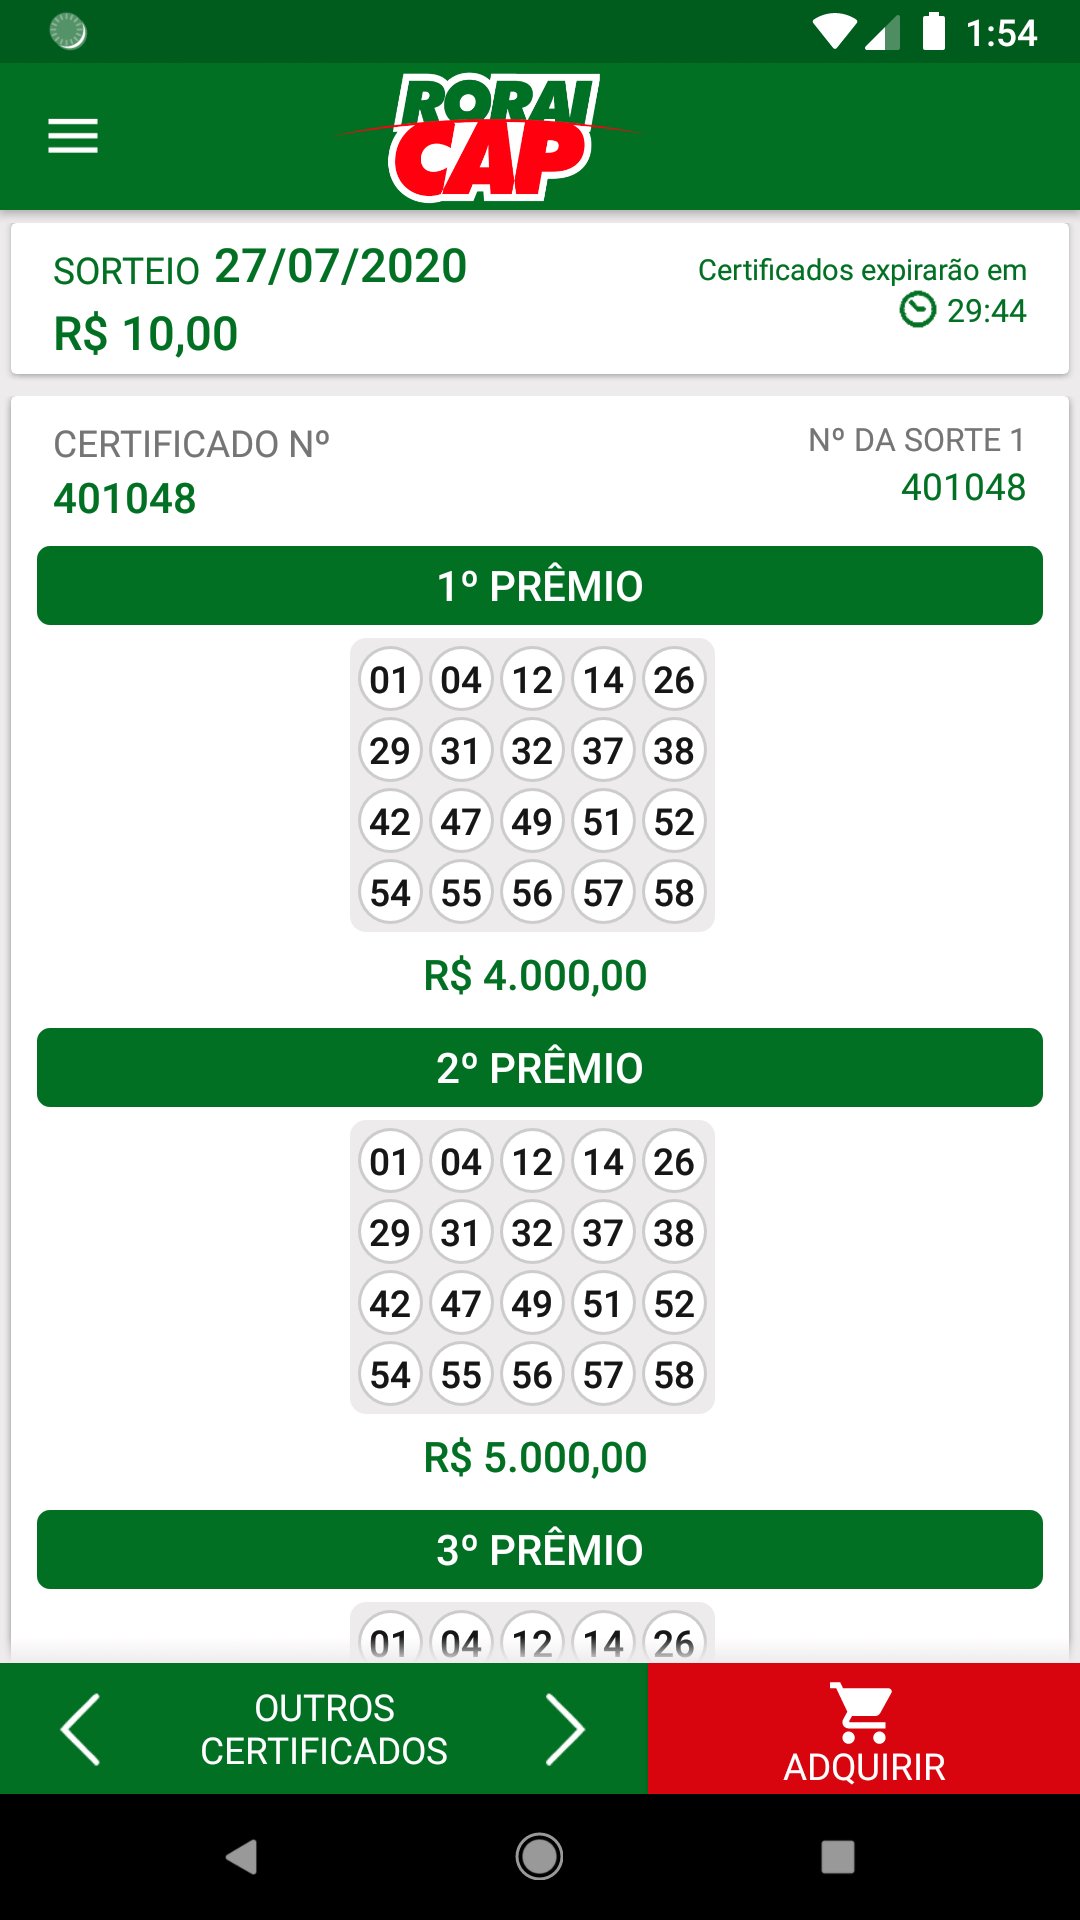Image resolution: width=1080 pixels, height=1920 pixels.
Task: Tap number 01 in 2º prêmio grid
Action: pyautogui.click(x=389, y=1162)
